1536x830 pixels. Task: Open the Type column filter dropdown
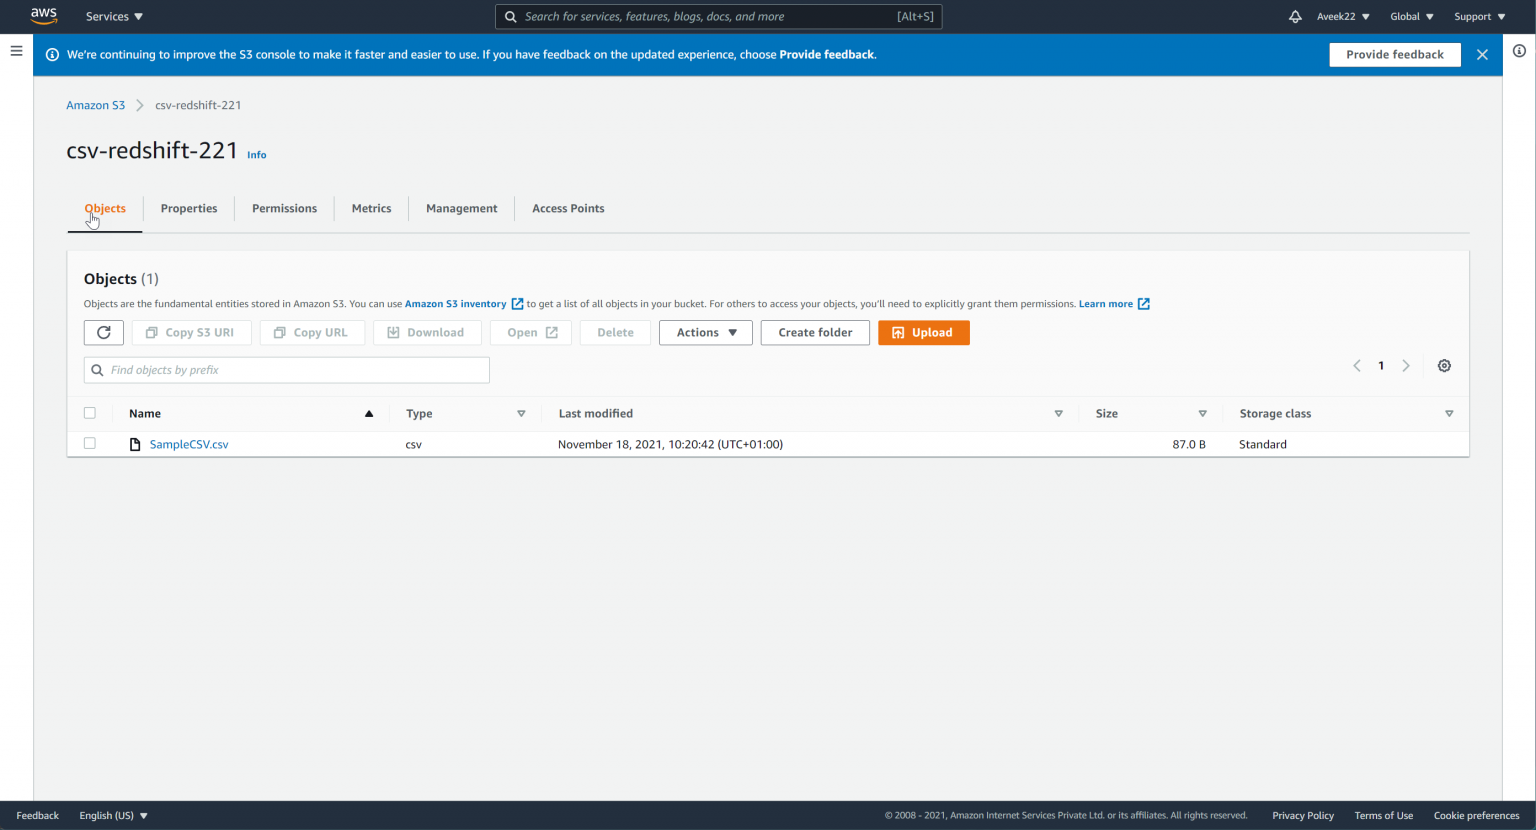pyautogui.click(x=521, y=413)
